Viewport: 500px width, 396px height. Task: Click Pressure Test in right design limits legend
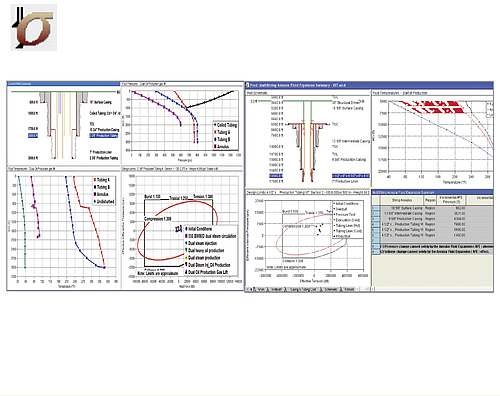[345, 215]
